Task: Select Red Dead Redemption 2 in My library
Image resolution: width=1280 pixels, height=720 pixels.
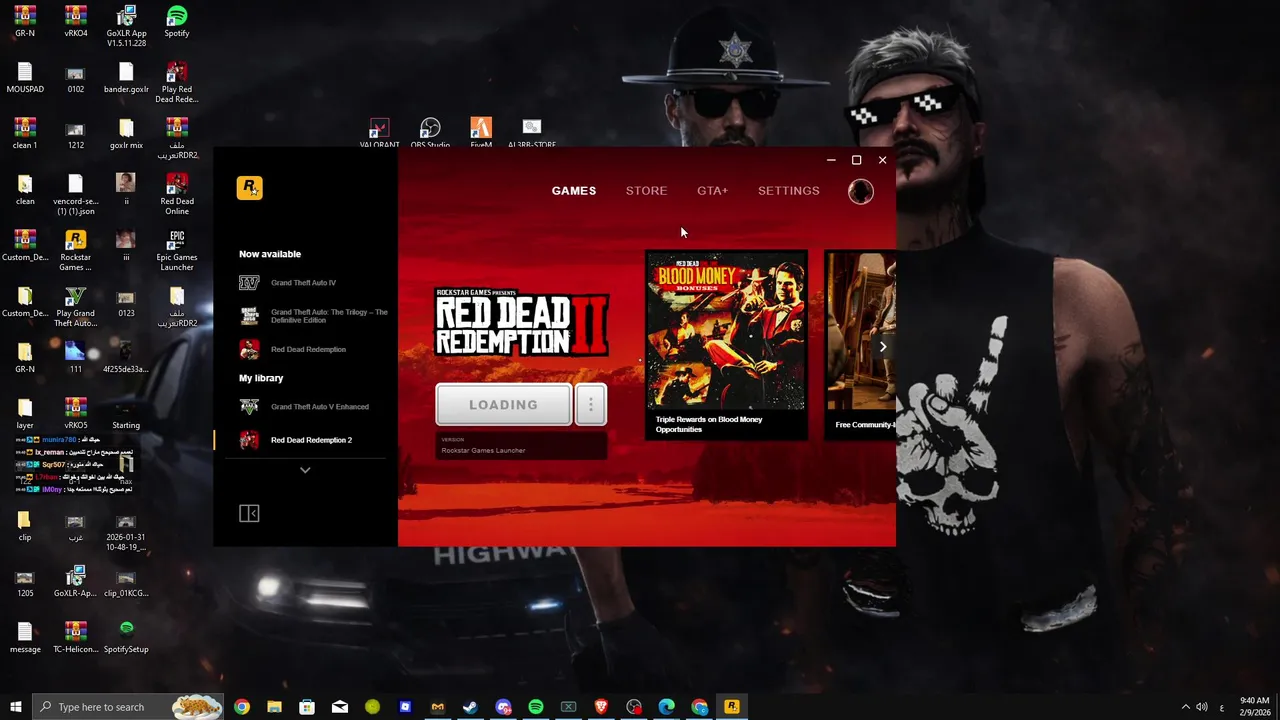Action: click(296, 440)
